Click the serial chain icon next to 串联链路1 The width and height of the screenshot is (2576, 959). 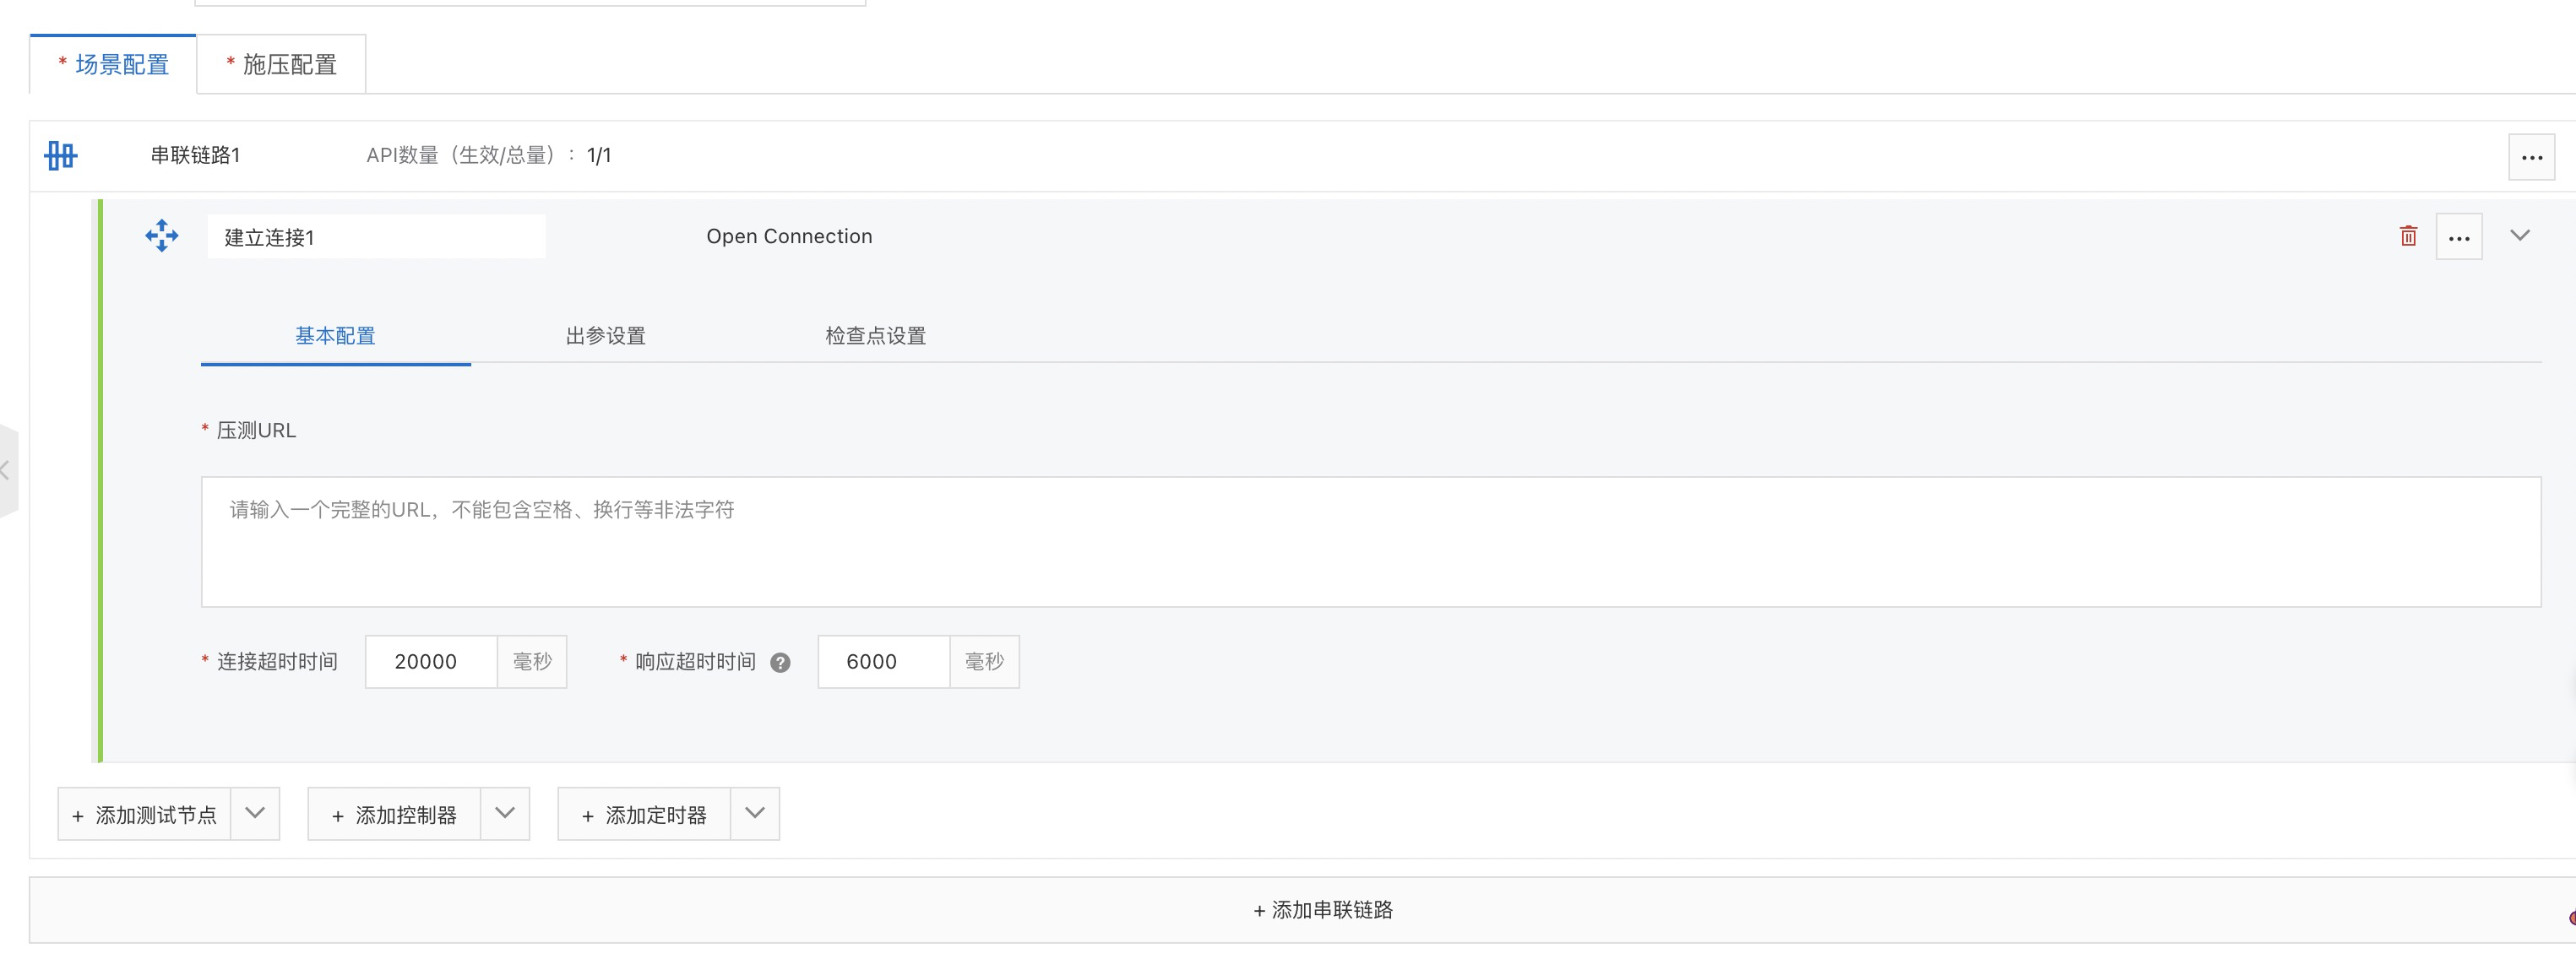[x=61, y=155]
